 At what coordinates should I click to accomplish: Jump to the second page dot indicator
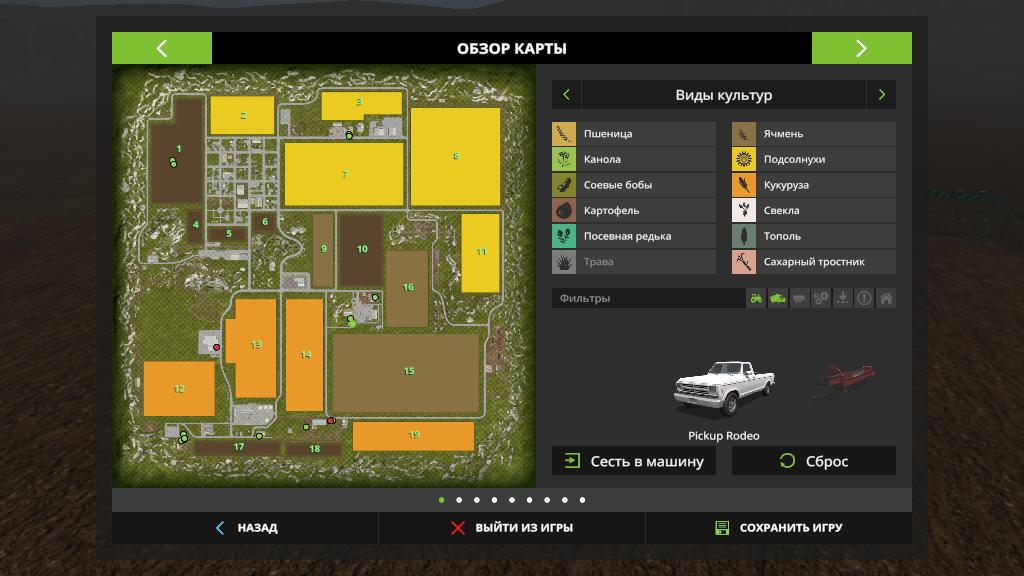click(459, 500)
